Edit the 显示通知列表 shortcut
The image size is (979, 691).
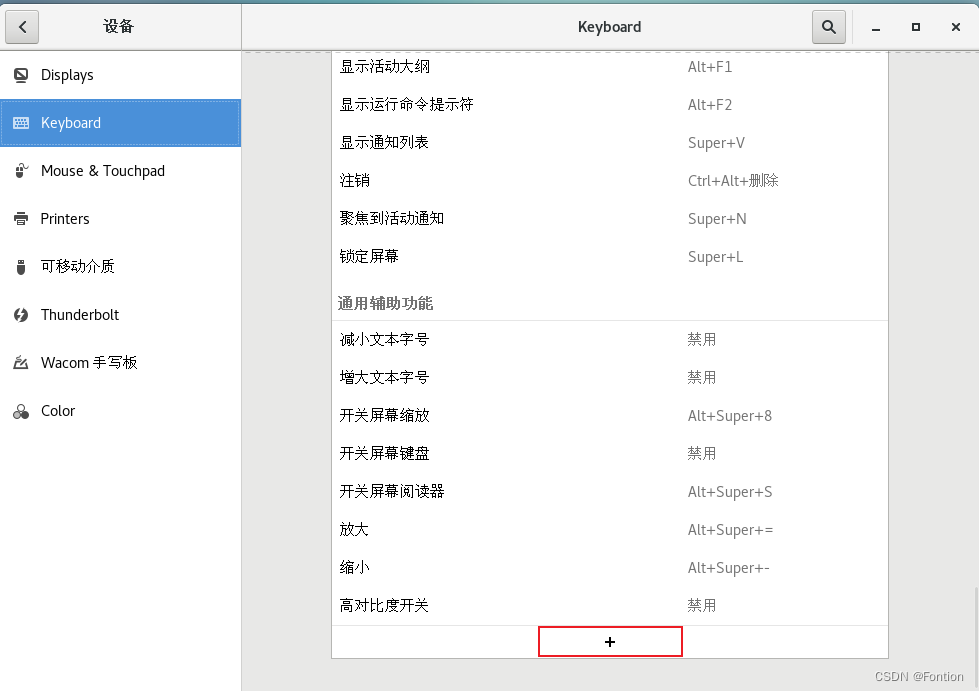[x=609, y=142]
